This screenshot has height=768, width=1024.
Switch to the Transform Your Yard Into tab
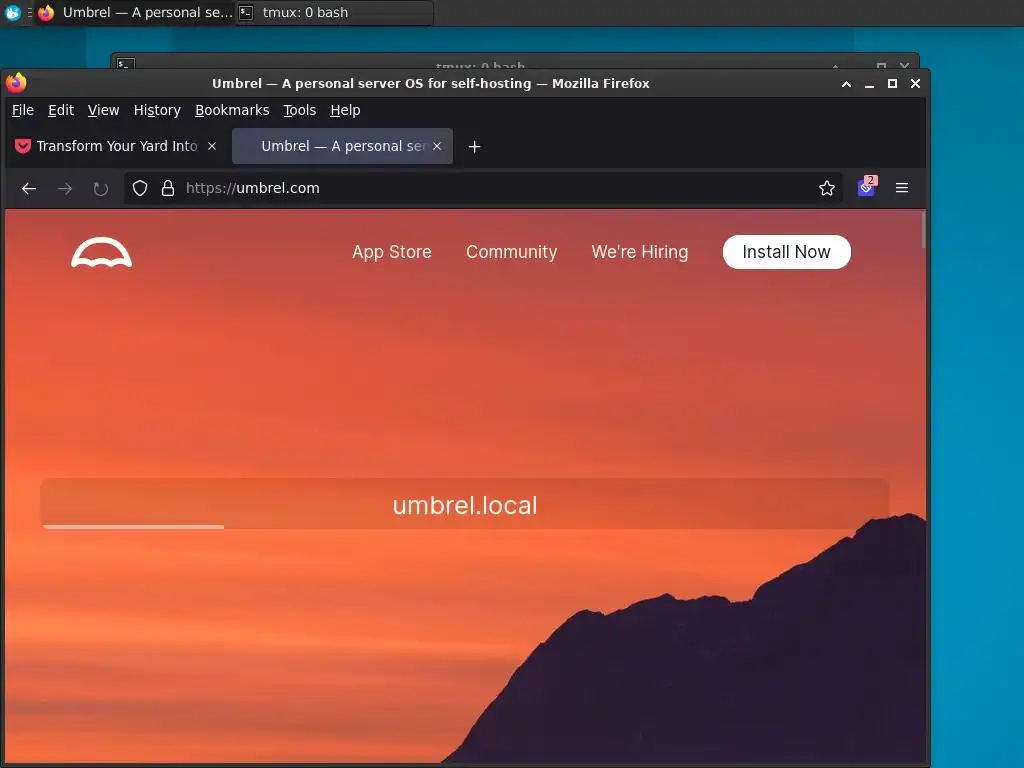tap(116, 146)
